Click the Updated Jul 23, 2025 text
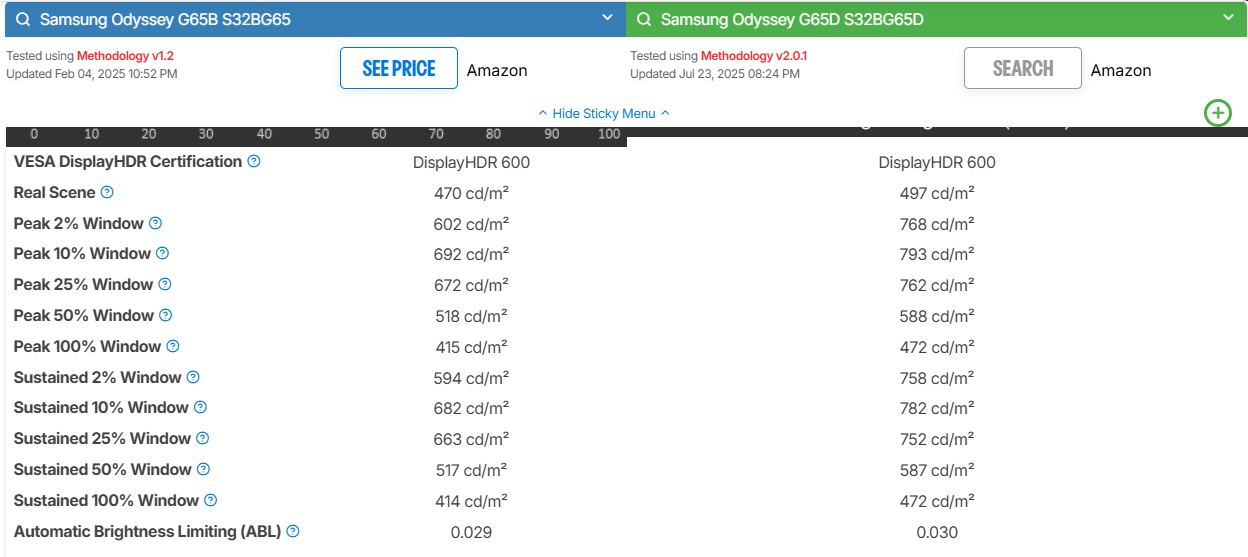The height and width of the screenshot is (557, 1248). coord(715,73)
